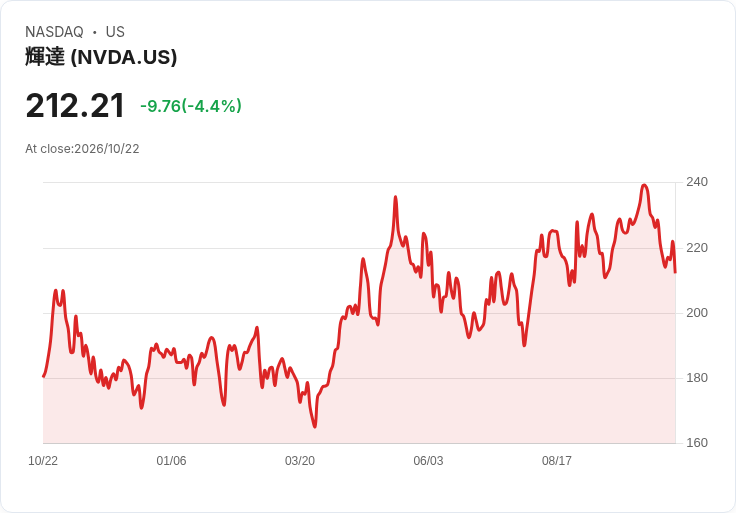Click the 06/03 x-axis date label
The width and height of the screenshot is (736, 513).
pyautogui.click(x=428, y=460)
